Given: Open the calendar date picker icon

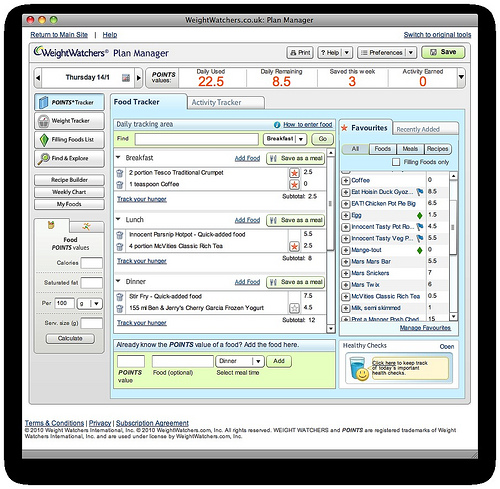Looking at the screenshot, I should [x=126, y=78].
